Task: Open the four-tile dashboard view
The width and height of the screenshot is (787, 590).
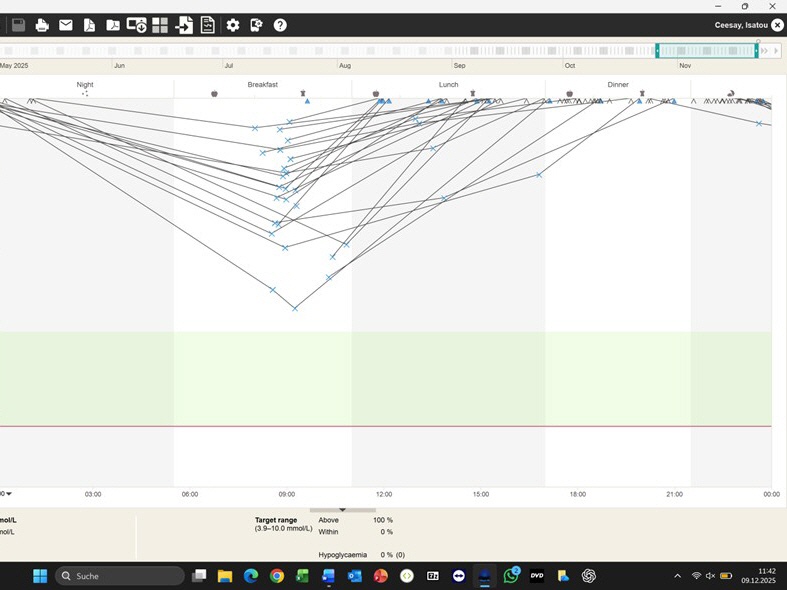Action: coord(160,25)
